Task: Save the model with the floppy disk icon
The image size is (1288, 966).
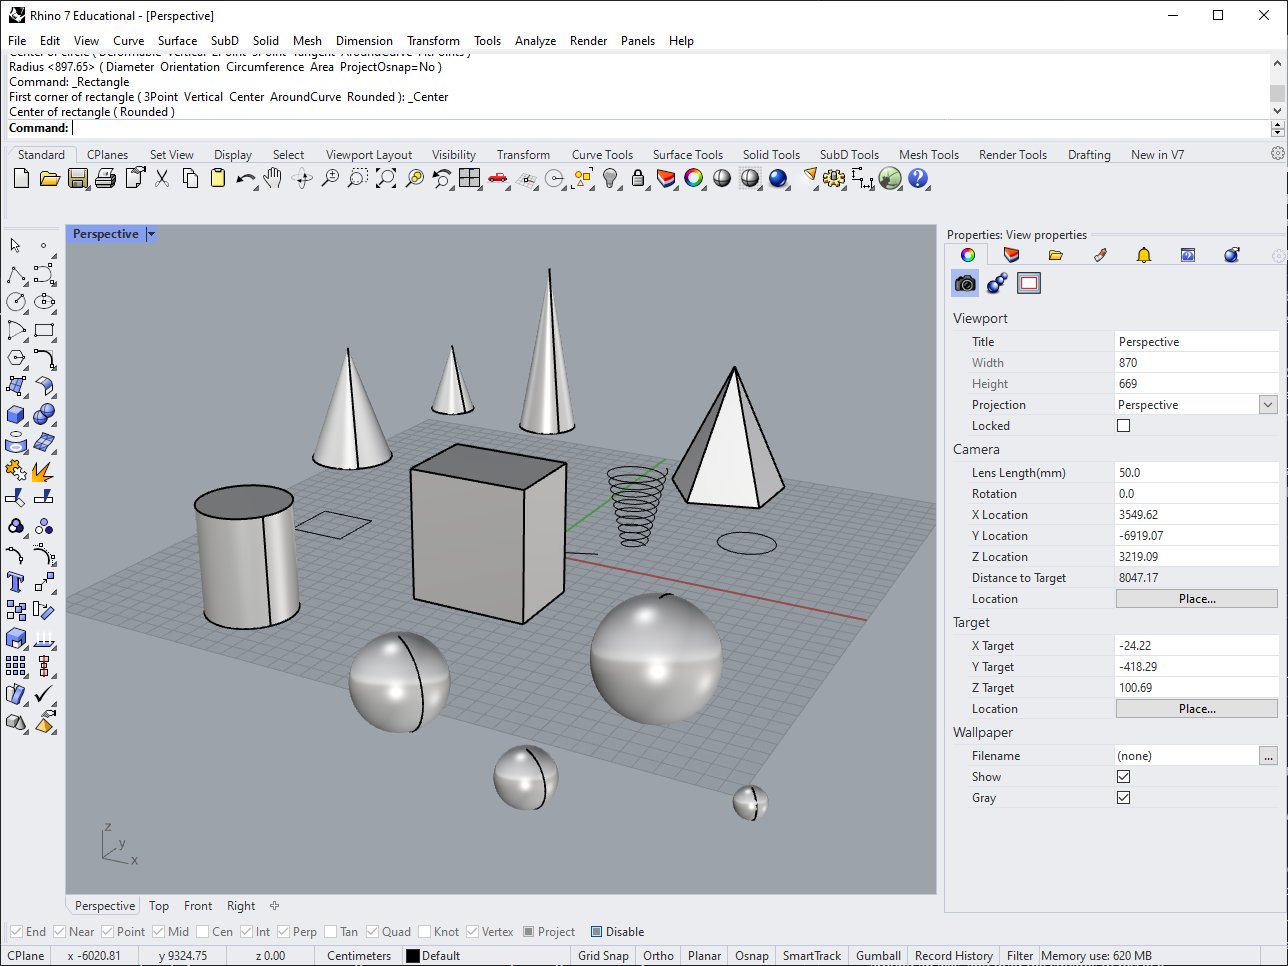Action: pyautogui.click(x=78, y=179)
